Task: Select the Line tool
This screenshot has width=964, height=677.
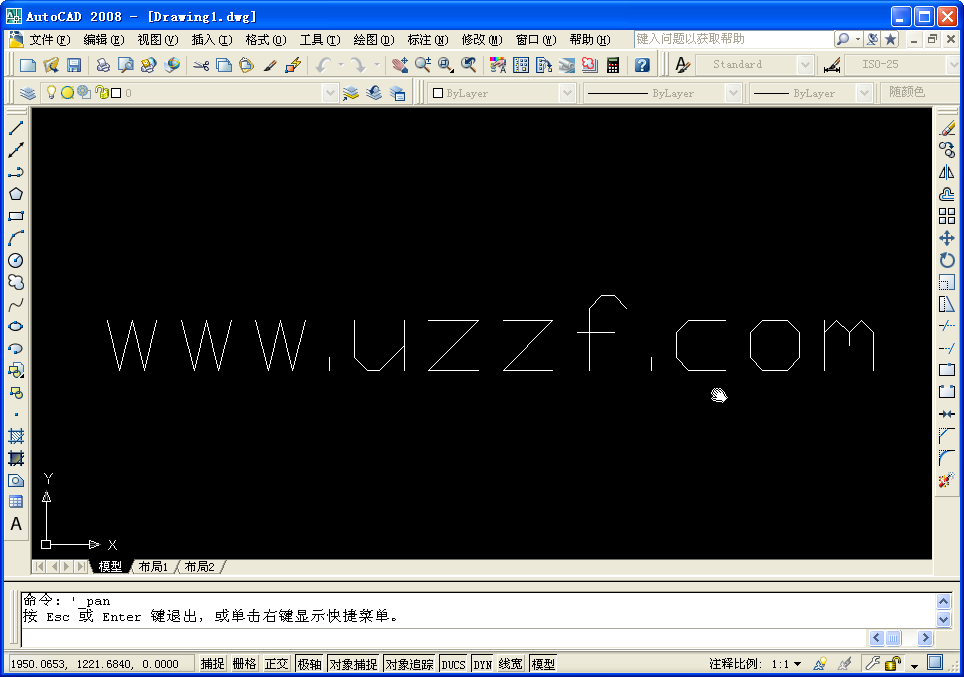Action: pos(14,128)
